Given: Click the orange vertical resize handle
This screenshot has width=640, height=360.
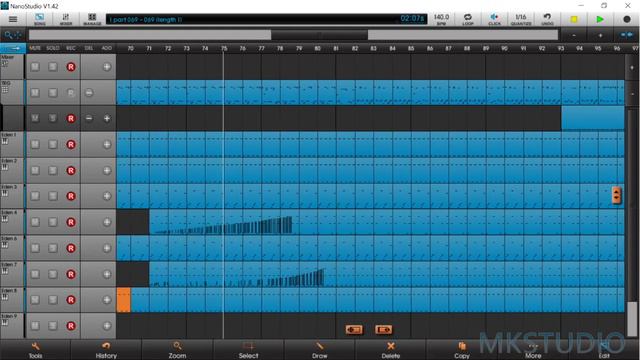Looking at the screenshot, I should pyautogui.click(x=616, y=196).
